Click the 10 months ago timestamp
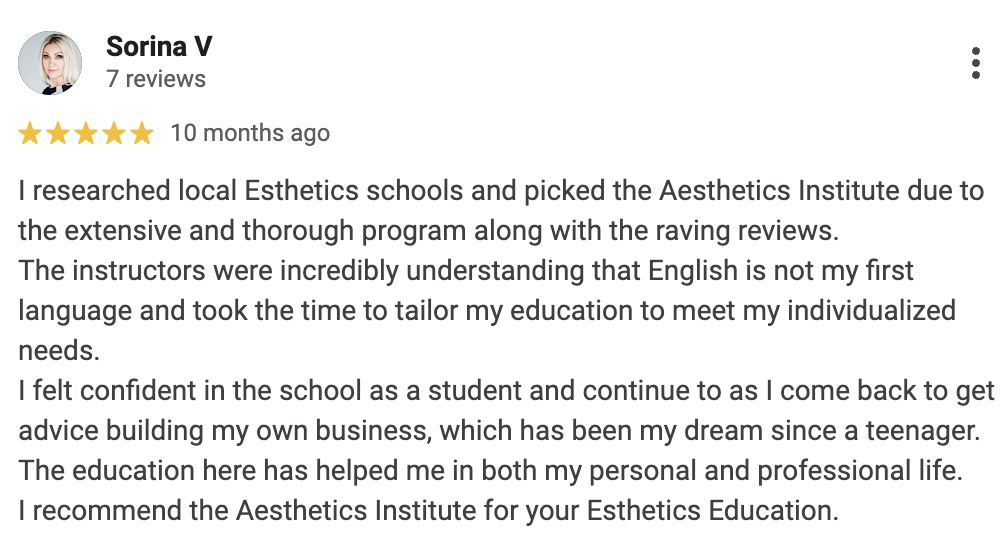 pyautogui.click(x=250, y=133)
